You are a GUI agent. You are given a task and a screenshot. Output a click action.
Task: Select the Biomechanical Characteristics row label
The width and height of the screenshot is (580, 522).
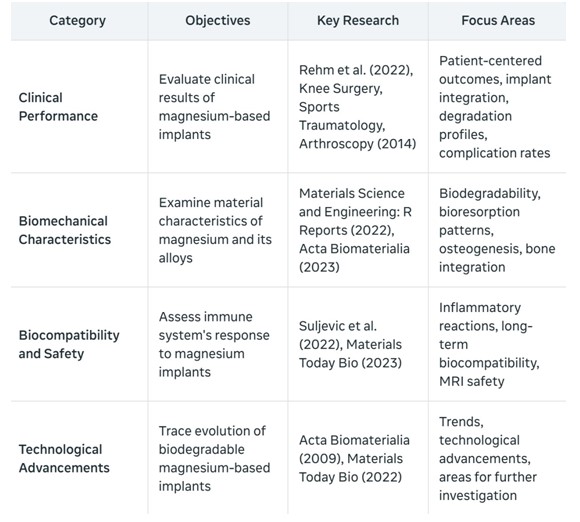[x=65, y=230]
